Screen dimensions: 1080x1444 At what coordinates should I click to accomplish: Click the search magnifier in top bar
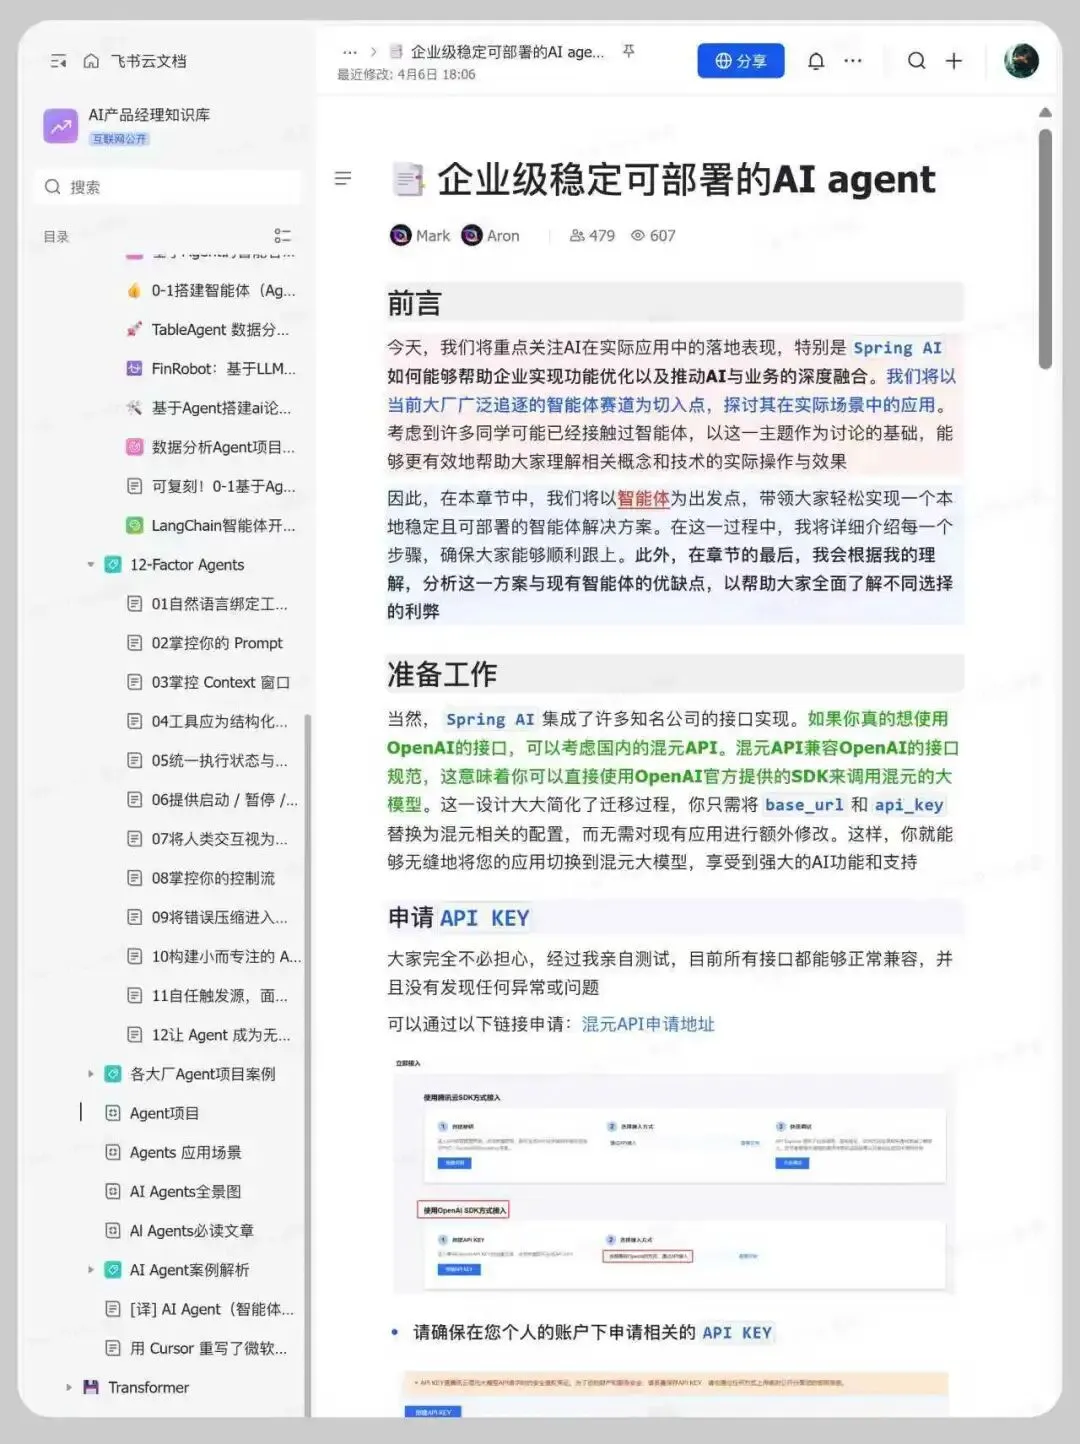(916, 61)
